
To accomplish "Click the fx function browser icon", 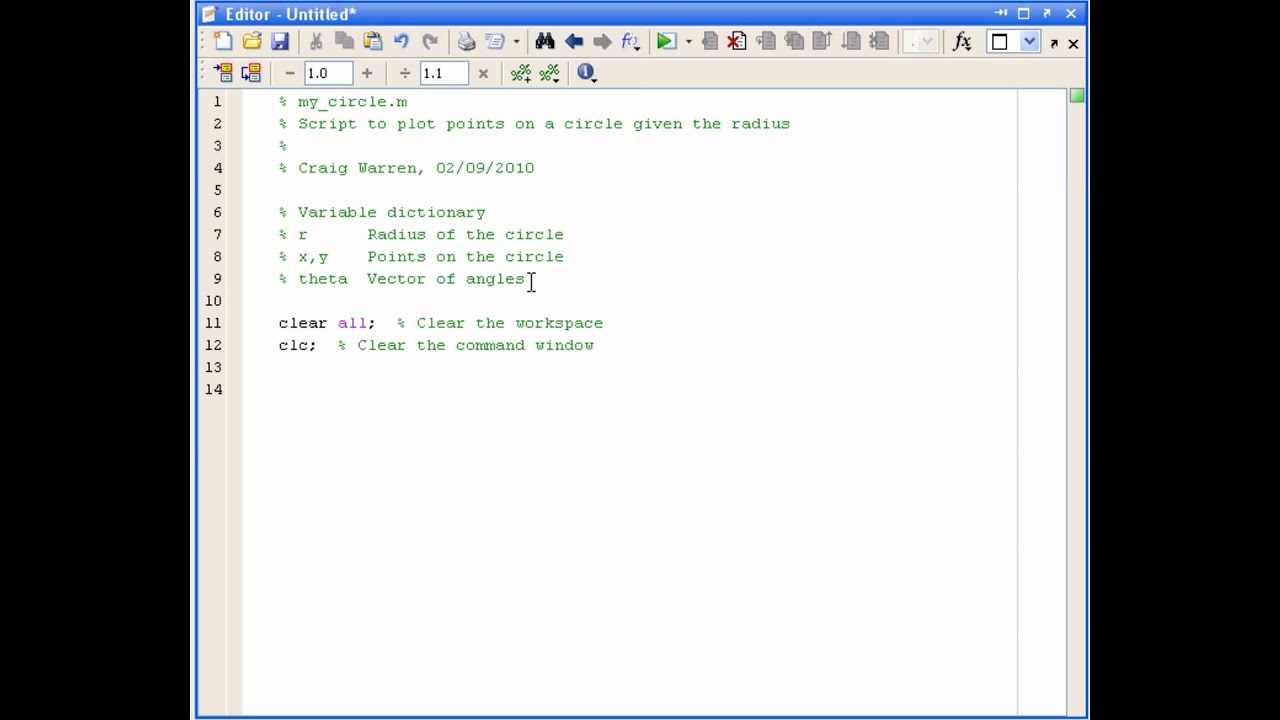I will [962, 41].
